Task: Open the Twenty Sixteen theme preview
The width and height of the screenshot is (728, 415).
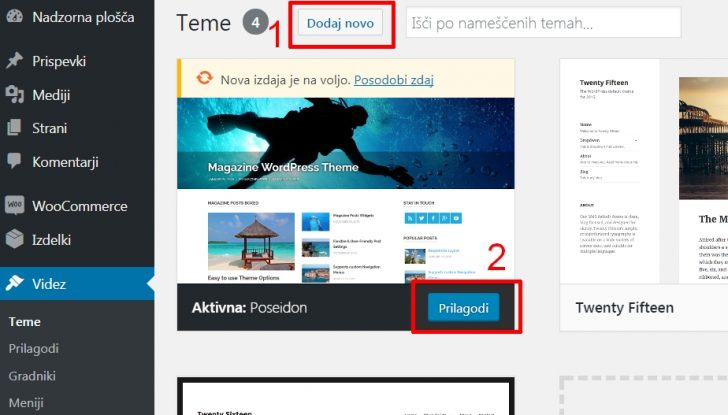Action: [346, 397]
